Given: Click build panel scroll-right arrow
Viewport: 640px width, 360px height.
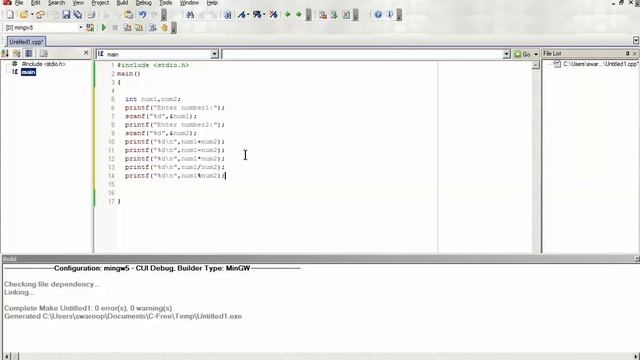Looking at the screenshot, I should (636, 356).
